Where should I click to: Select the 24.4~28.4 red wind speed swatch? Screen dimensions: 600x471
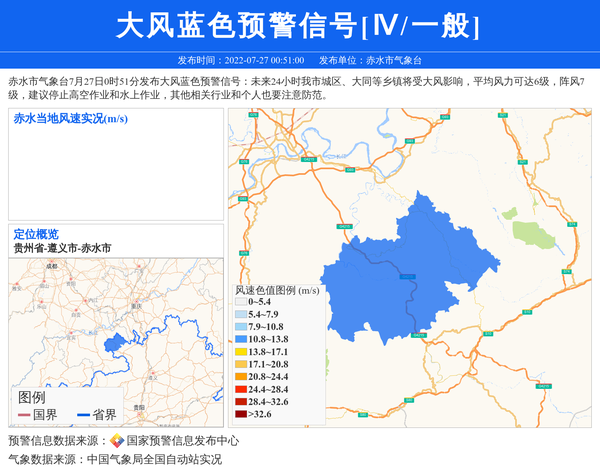(x=240, y=389)
